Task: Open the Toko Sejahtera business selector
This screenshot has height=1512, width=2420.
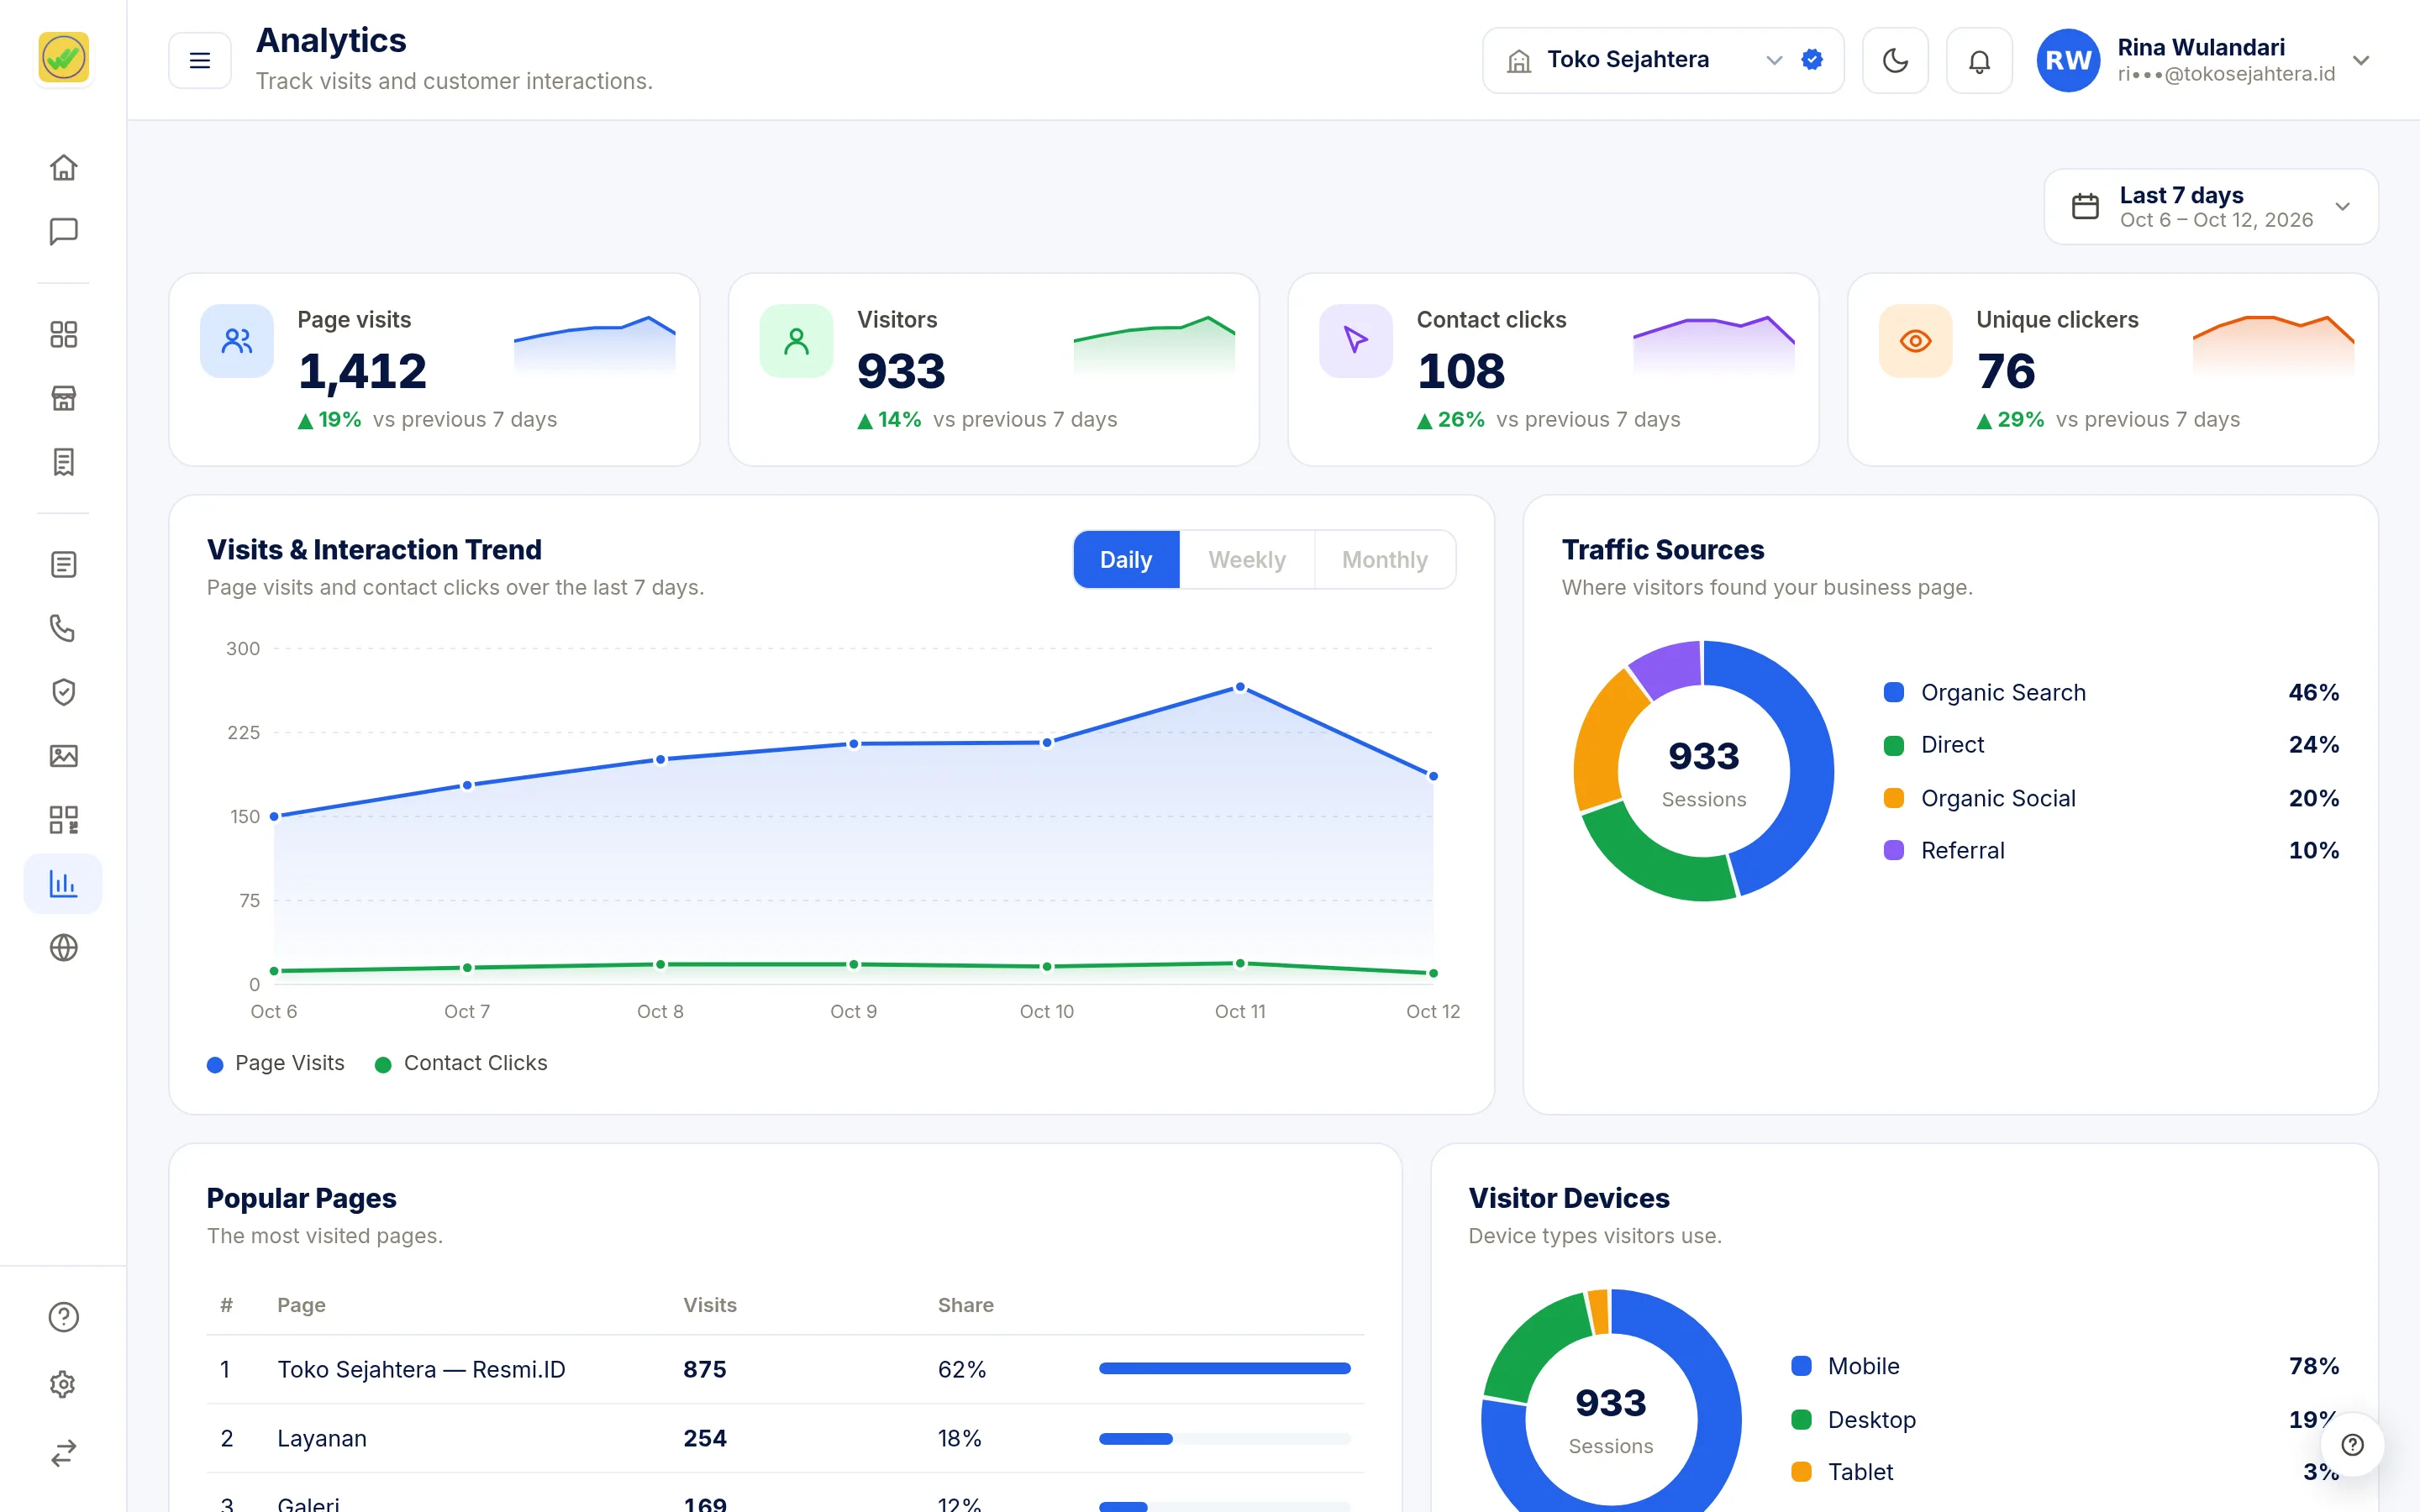Action: coord(1663,60)
